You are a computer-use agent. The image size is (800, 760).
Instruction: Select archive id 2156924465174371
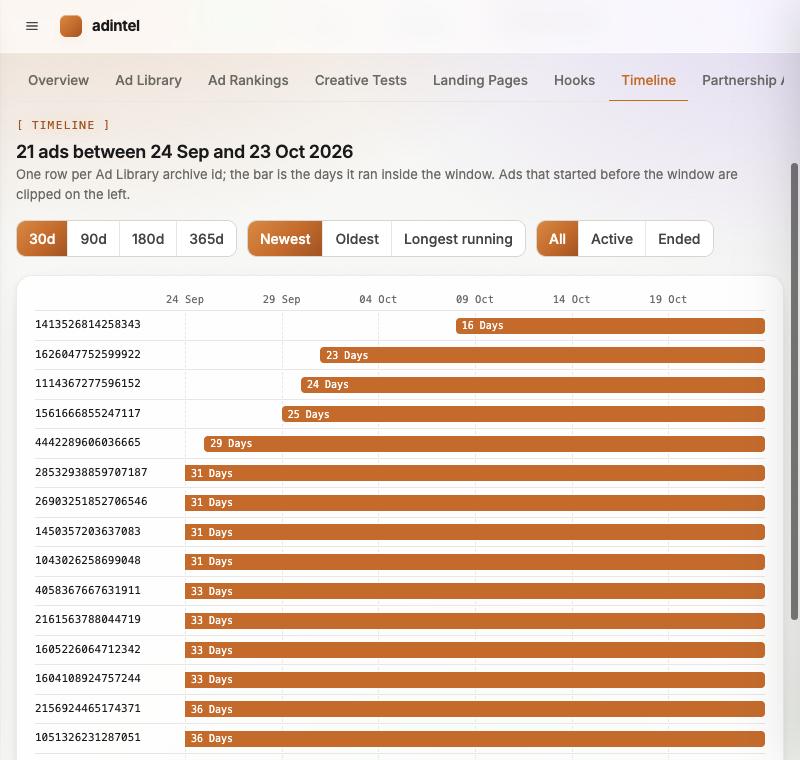(88, 708)
